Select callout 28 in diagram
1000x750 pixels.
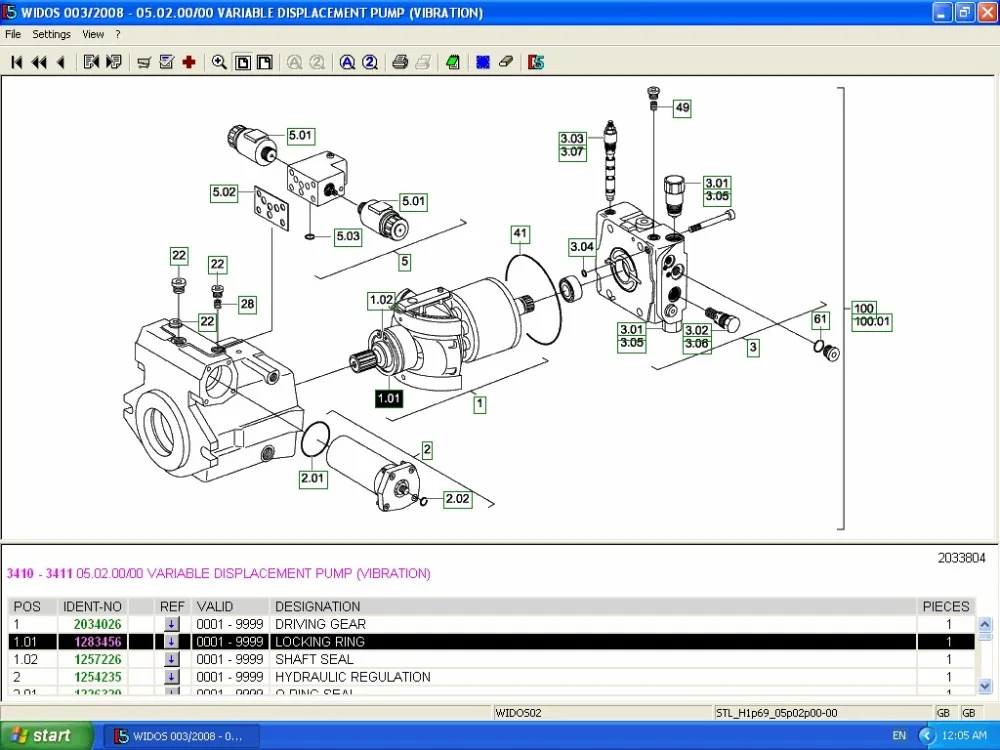click(x=247, y=304)
